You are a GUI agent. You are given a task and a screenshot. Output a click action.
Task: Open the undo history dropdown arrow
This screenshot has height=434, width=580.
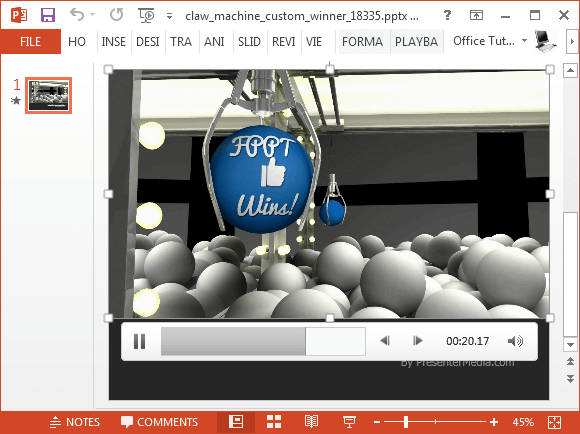coord(92,15)
